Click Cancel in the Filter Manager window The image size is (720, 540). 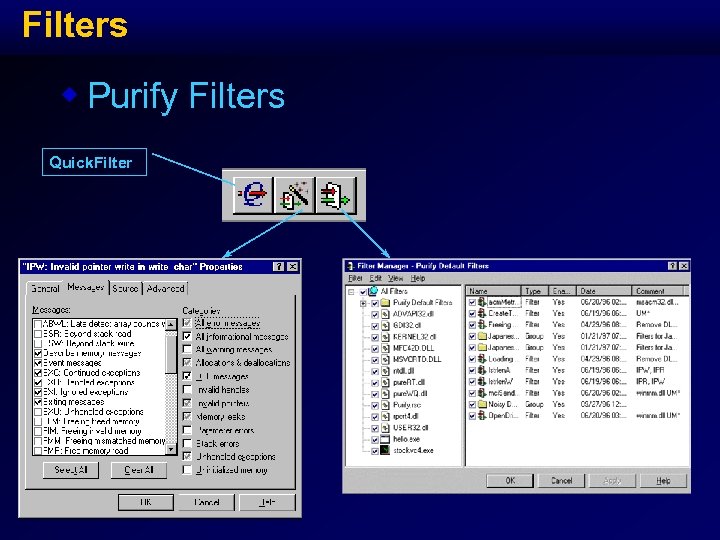562,481
